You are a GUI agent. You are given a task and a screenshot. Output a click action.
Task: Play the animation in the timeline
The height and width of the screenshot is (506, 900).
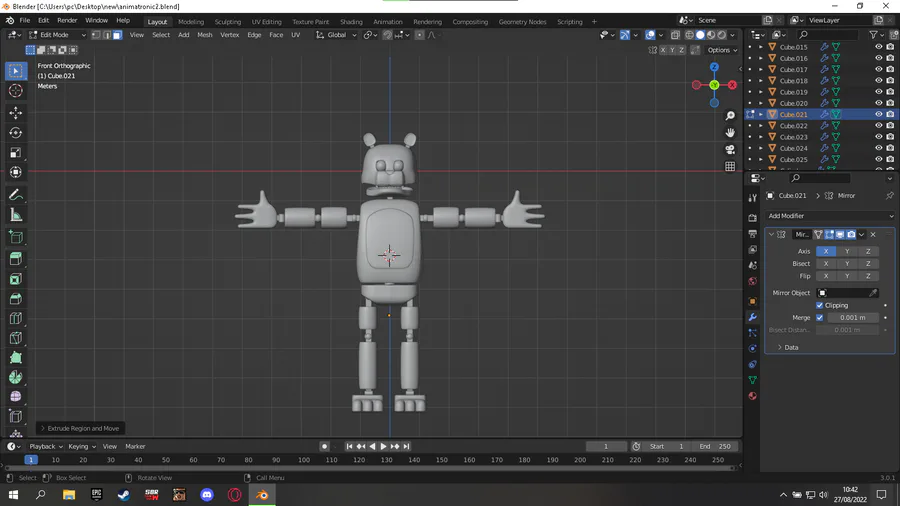(x=383, y=446)
